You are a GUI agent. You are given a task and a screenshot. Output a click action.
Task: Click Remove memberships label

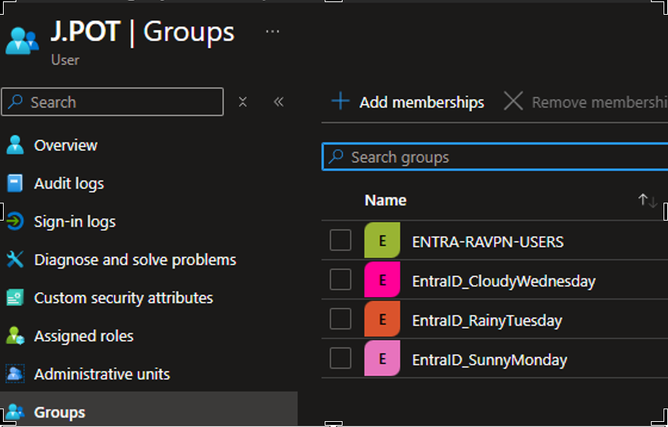(x=600, y=102)
